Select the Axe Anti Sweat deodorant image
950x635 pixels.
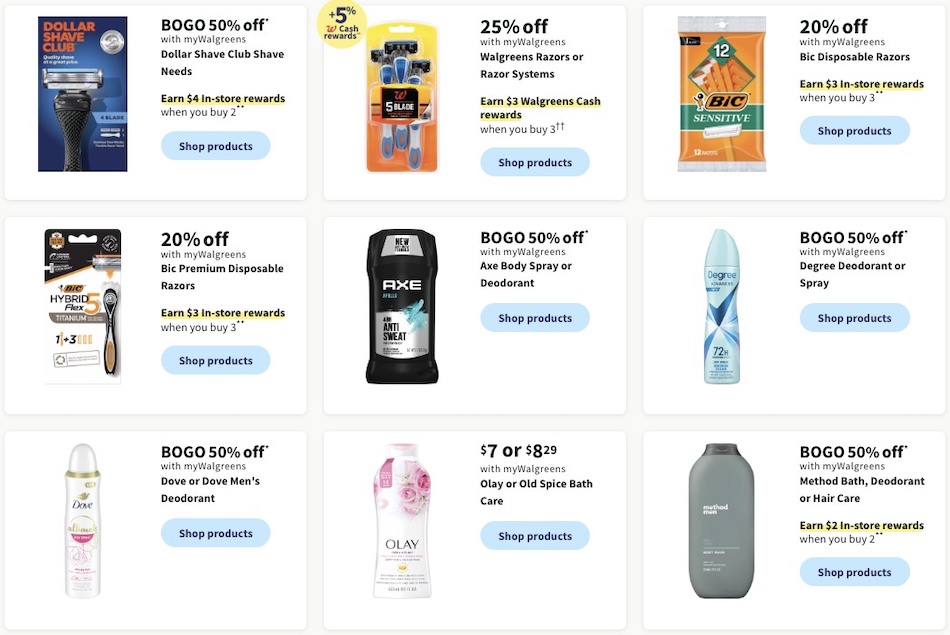coord(404,305)
